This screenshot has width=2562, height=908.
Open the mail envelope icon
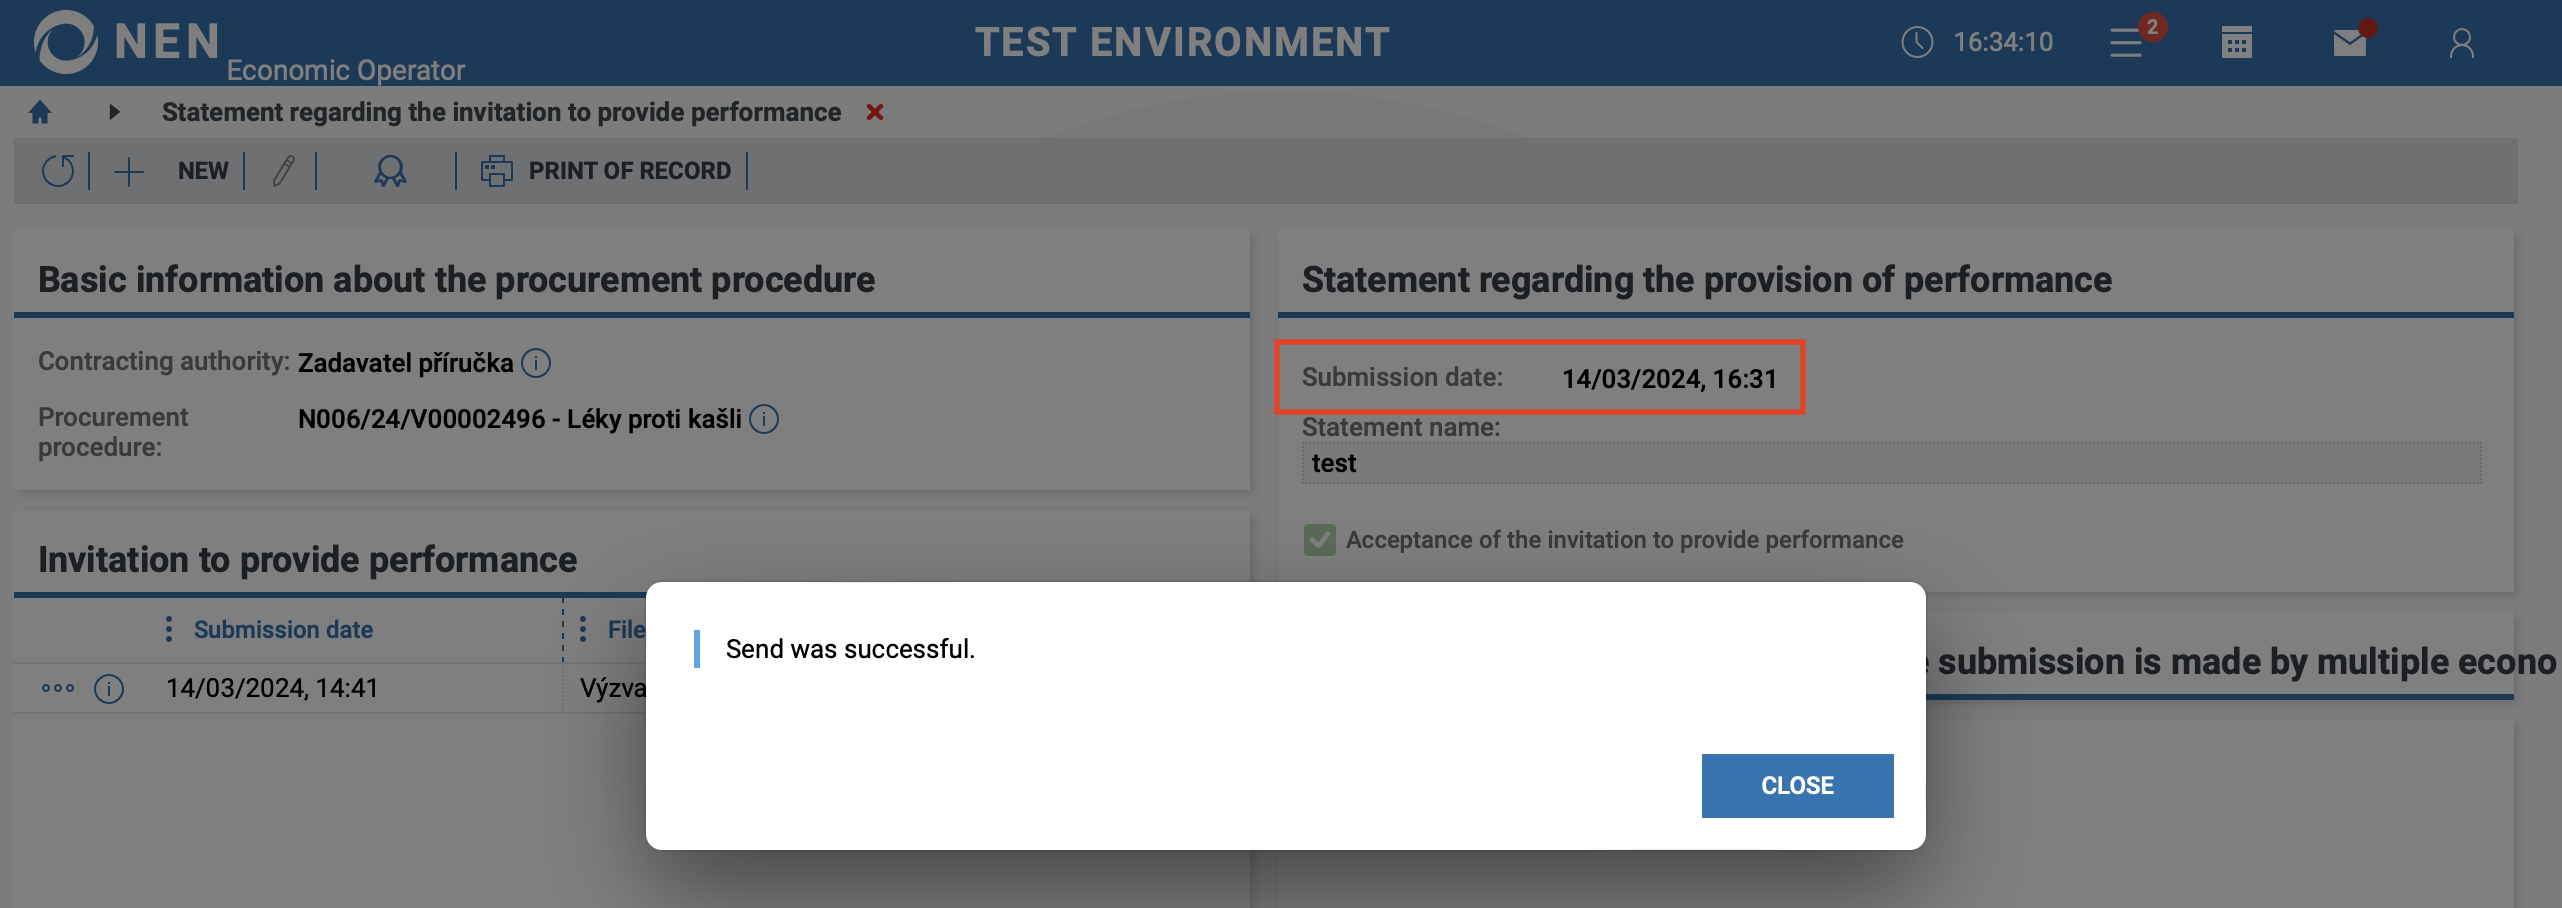pos(2349,43)
